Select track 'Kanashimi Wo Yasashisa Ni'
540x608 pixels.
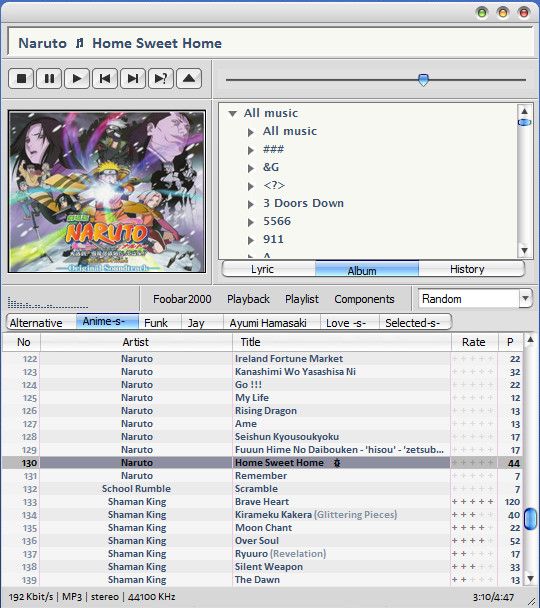click(x=262, y=372)
